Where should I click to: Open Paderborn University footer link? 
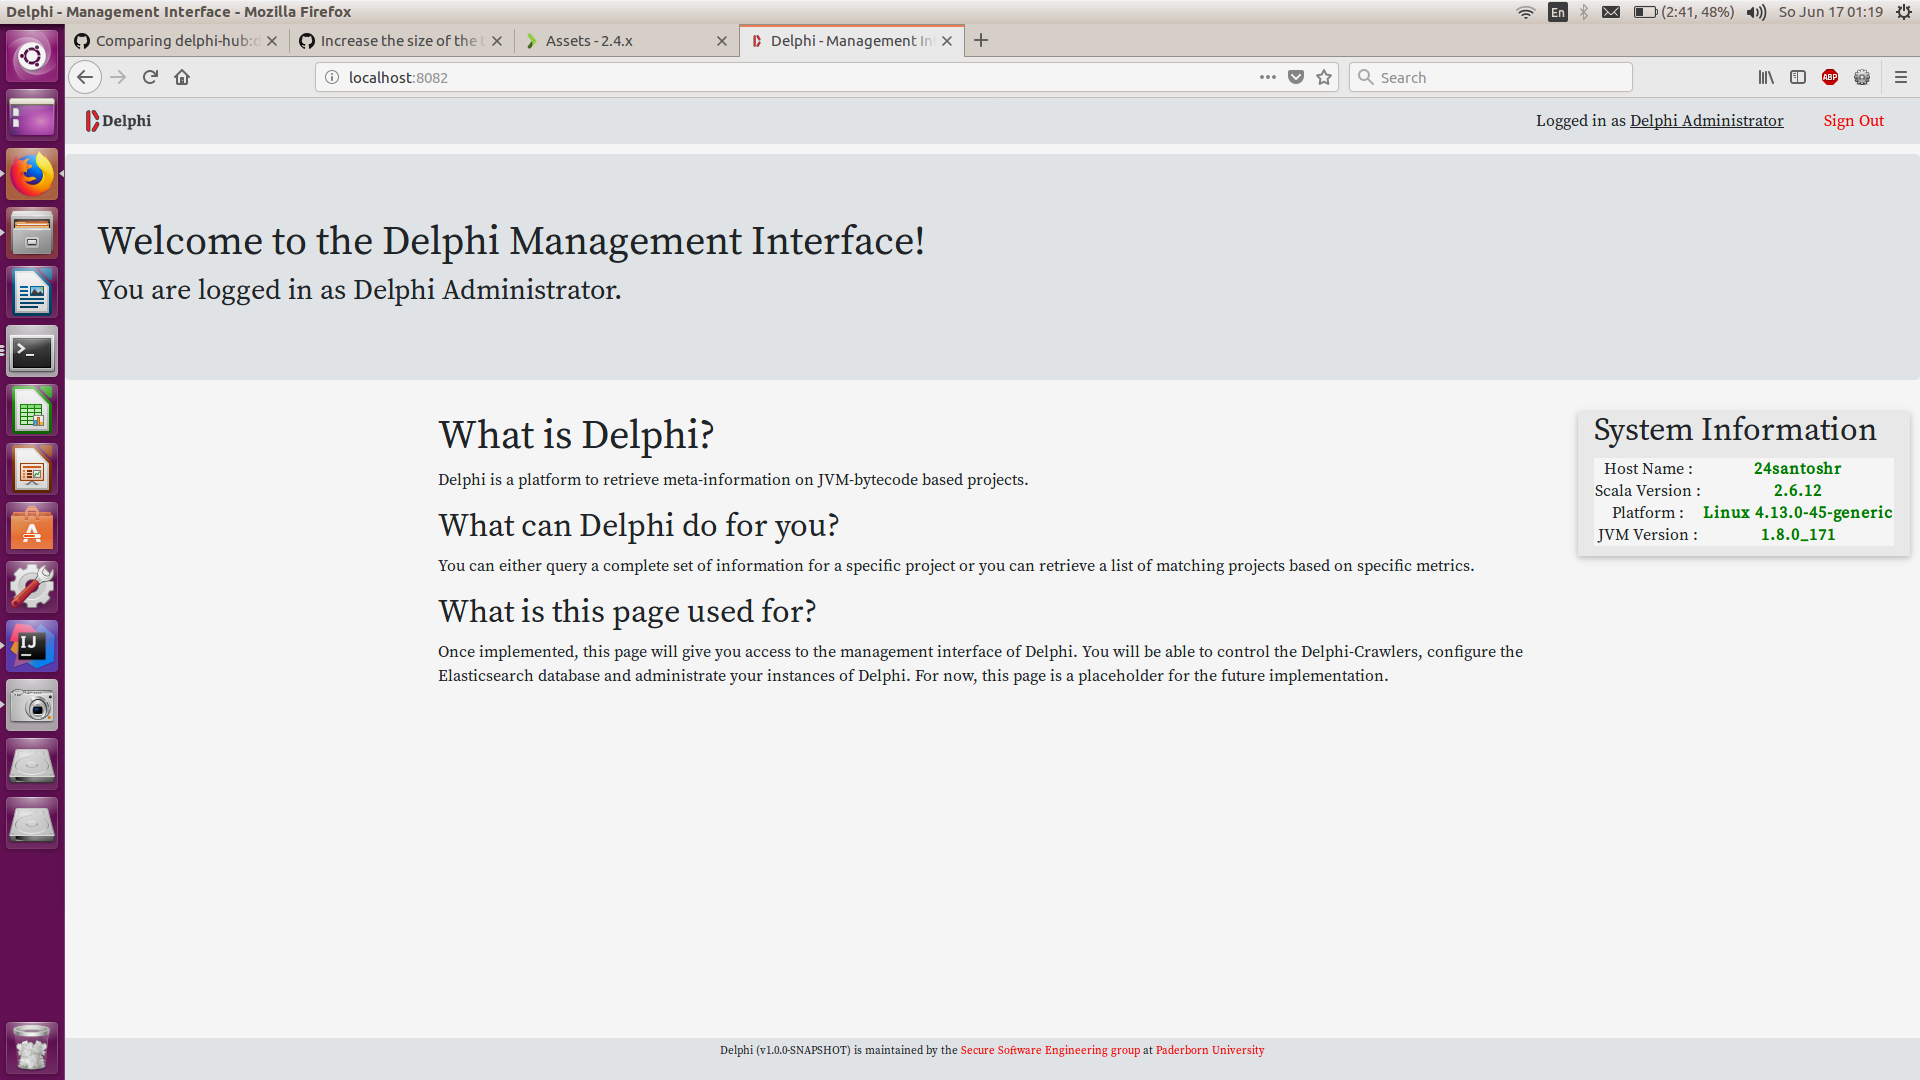tap(1209, 1050)
